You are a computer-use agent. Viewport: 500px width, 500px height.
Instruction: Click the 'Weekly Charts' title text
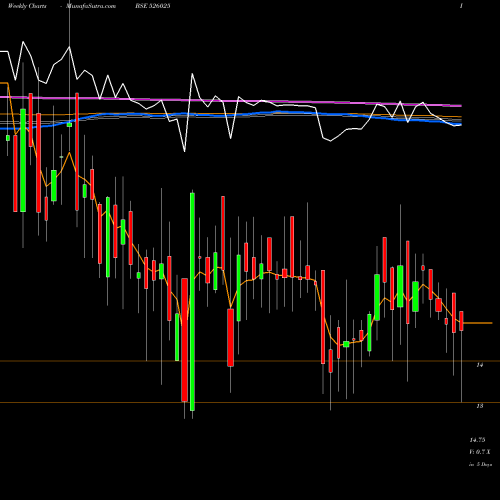tap(27, 6)
